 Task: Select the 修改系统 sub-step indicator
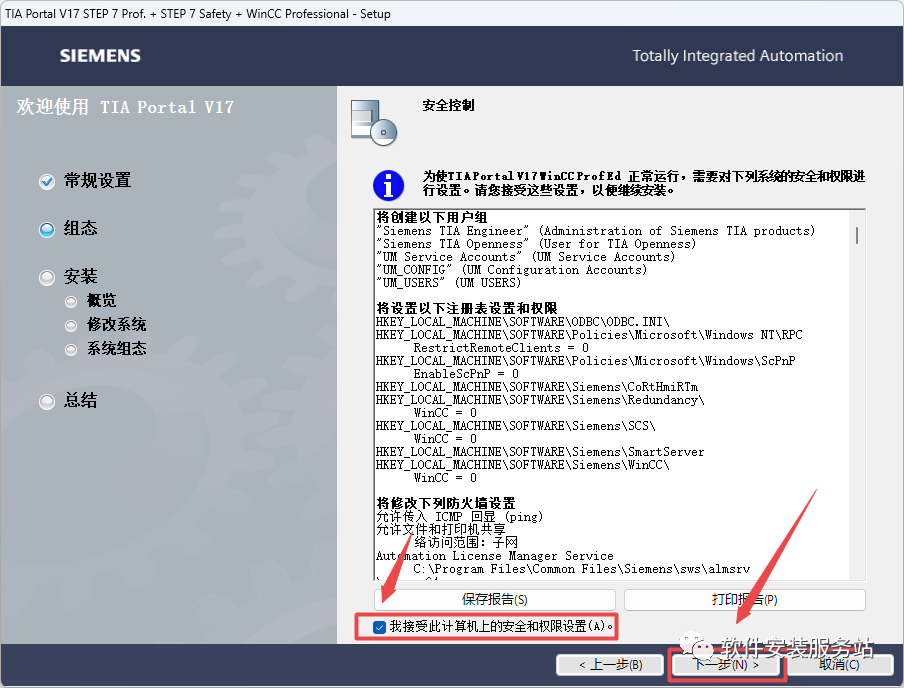71,326
